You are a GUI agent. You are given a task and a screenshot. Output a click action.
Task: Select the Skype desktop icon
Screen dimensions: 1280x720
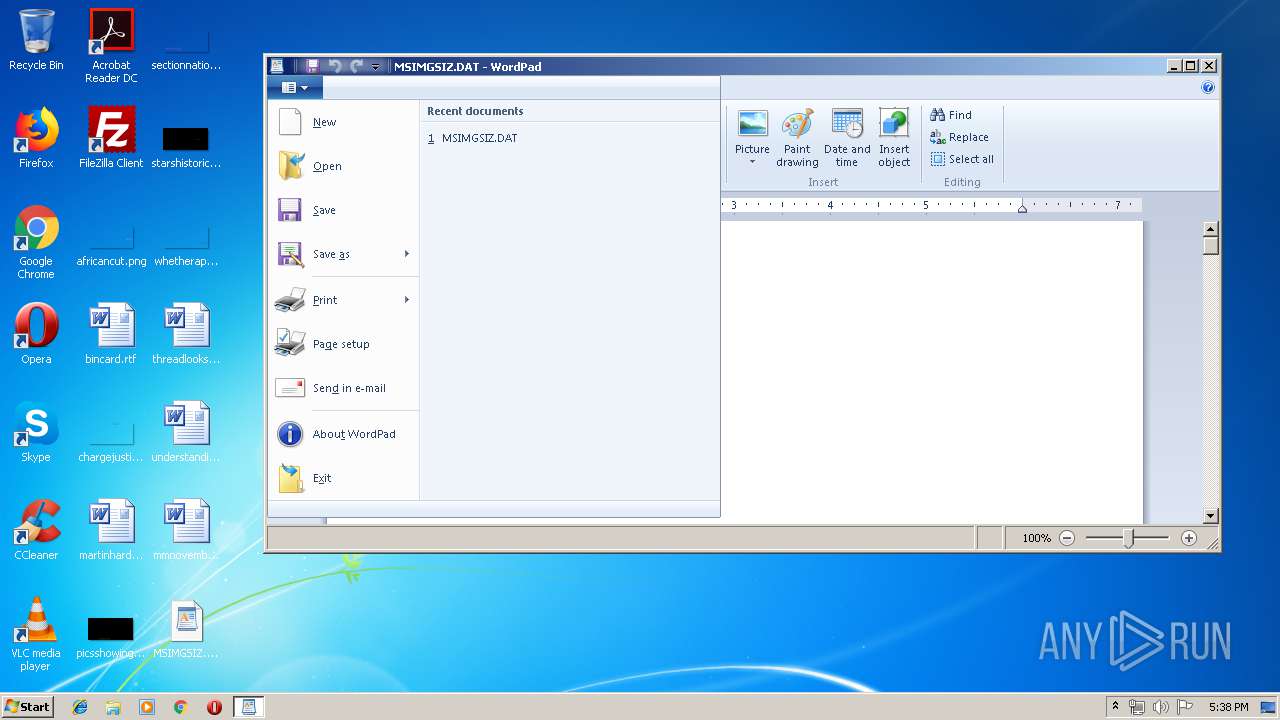[x=36, y=432]
